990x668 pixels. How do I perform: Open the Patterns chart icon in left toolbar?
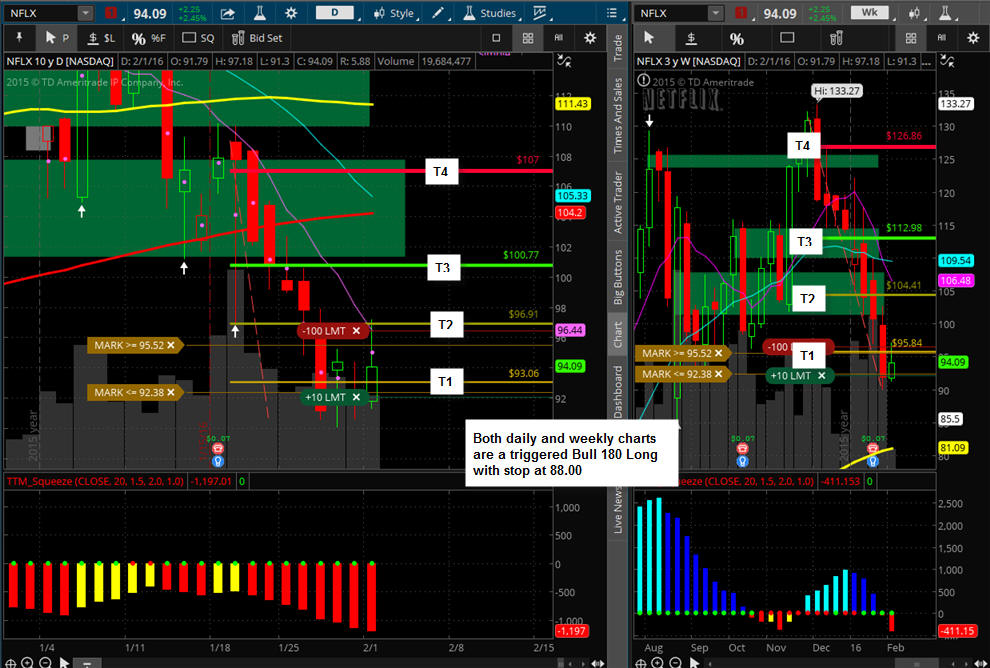540,13
